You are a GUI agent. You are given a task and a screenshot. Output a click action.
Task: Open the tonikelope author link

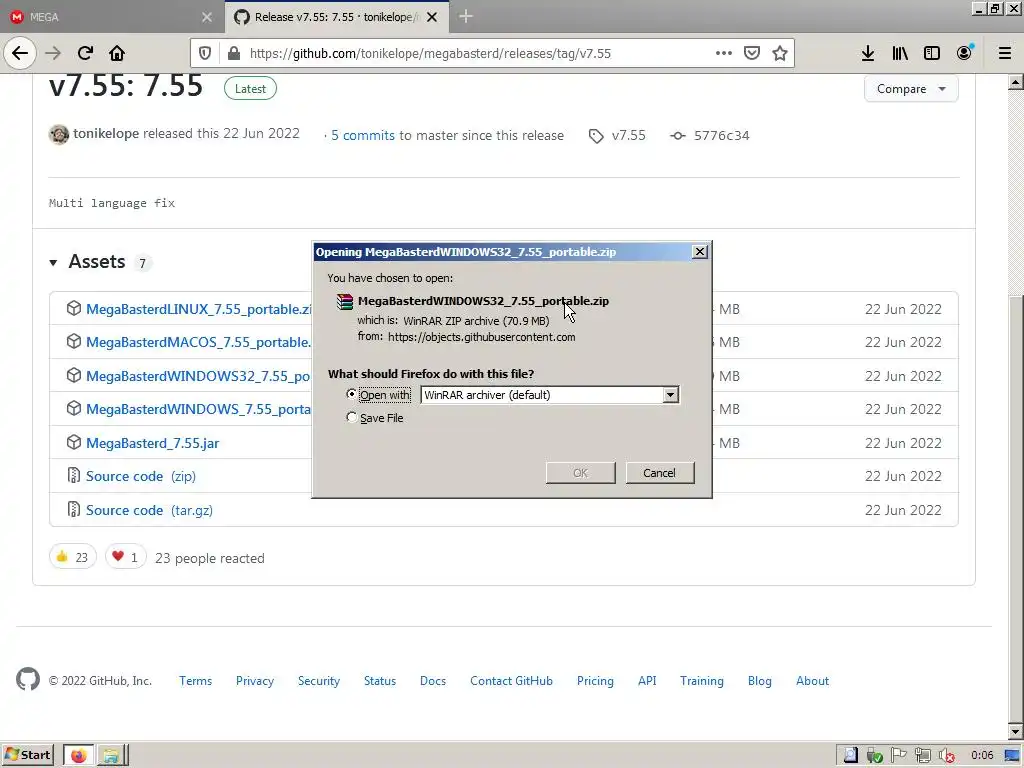106,133
